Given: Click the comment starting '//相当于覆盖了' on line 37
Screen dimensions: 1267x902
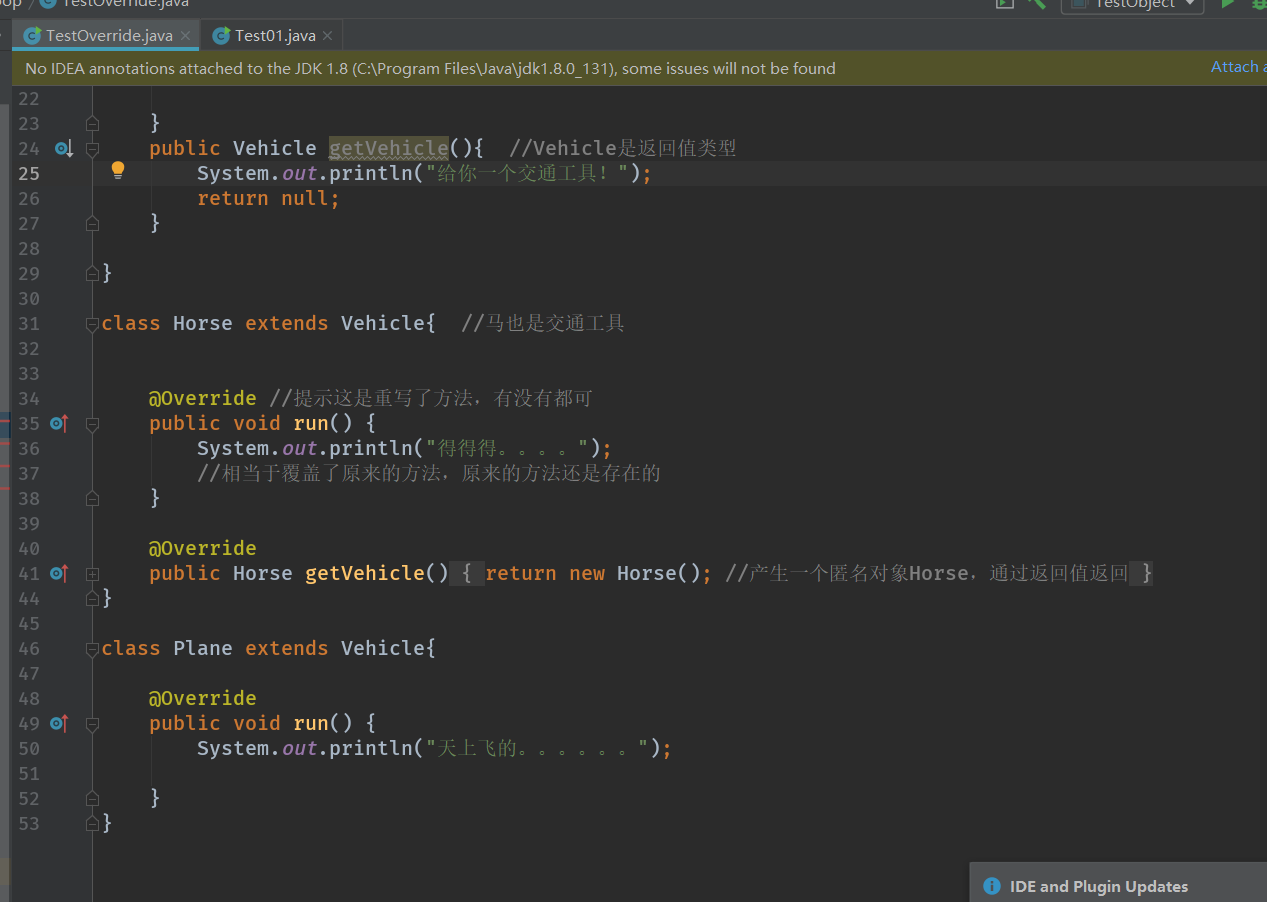Looking at the screenshot, I should (429, 474).
